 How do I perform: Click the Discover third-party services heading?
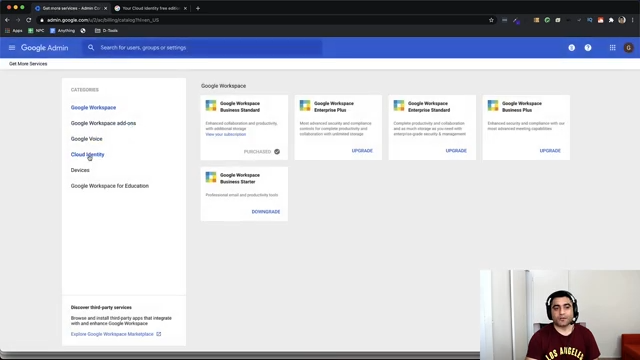pyautogui.click(x=101, y=307)
